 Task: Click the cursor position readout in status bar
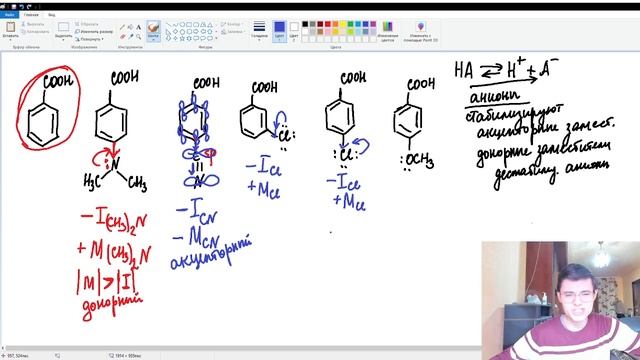click(x=15, y=356)
